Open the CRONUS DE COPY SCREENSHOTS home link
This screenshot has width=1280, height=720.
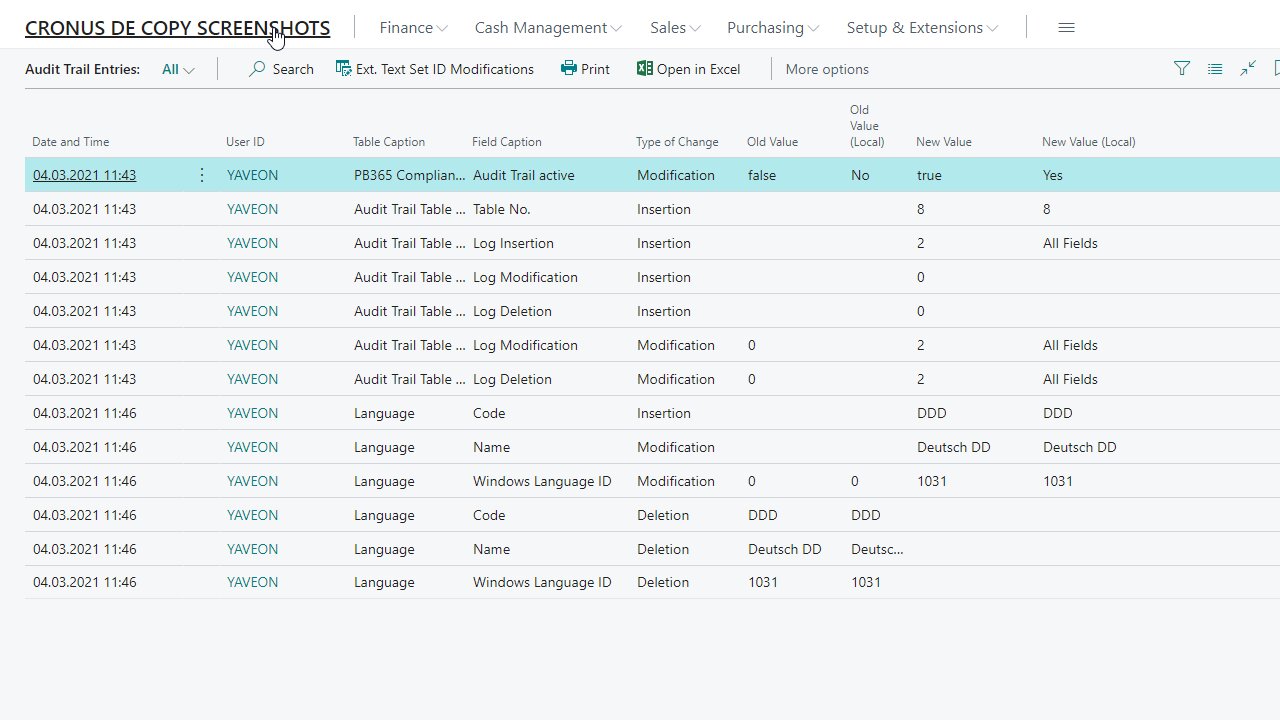coord(177,28)
